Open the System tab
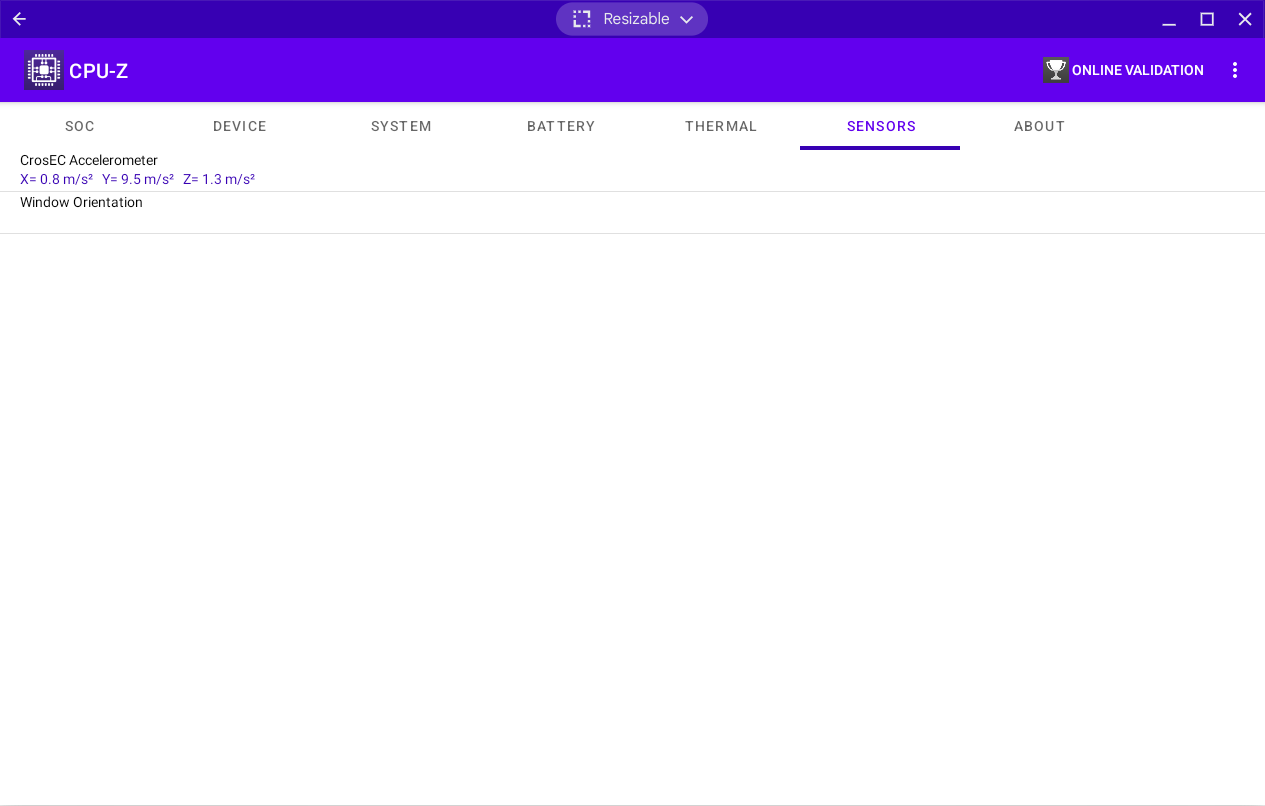Image resolution: width=1265 pixels, height=806 pixels. tap(401, 126)
